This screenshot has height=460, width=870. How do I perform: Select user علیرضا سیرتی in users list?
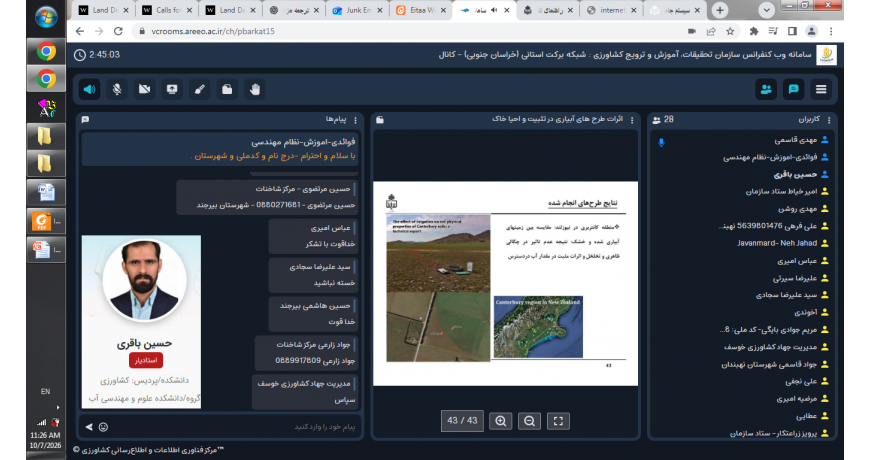coord(795,278)
